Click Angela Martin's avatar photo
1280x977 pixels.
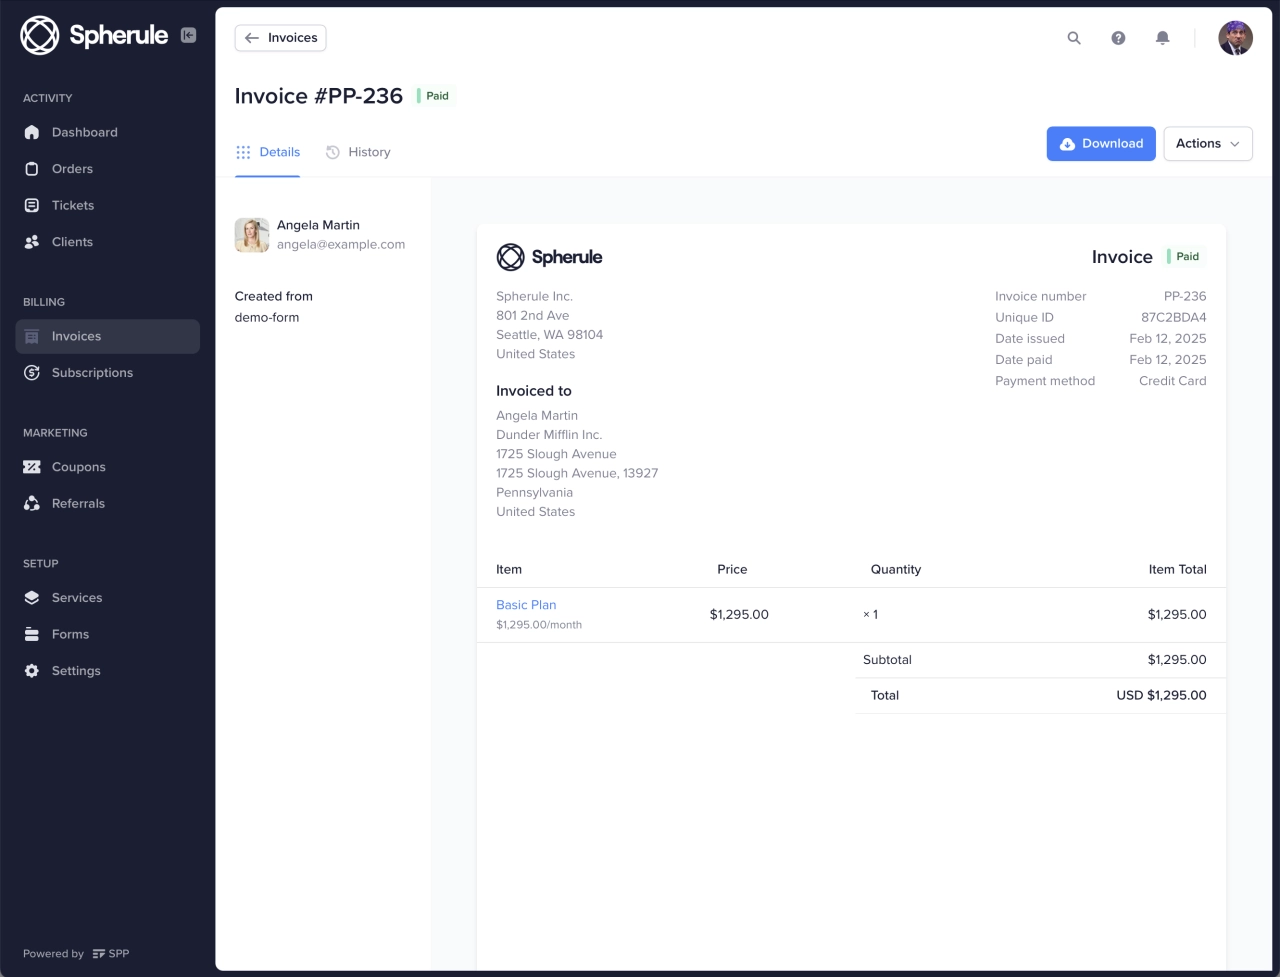click(252, 235)
